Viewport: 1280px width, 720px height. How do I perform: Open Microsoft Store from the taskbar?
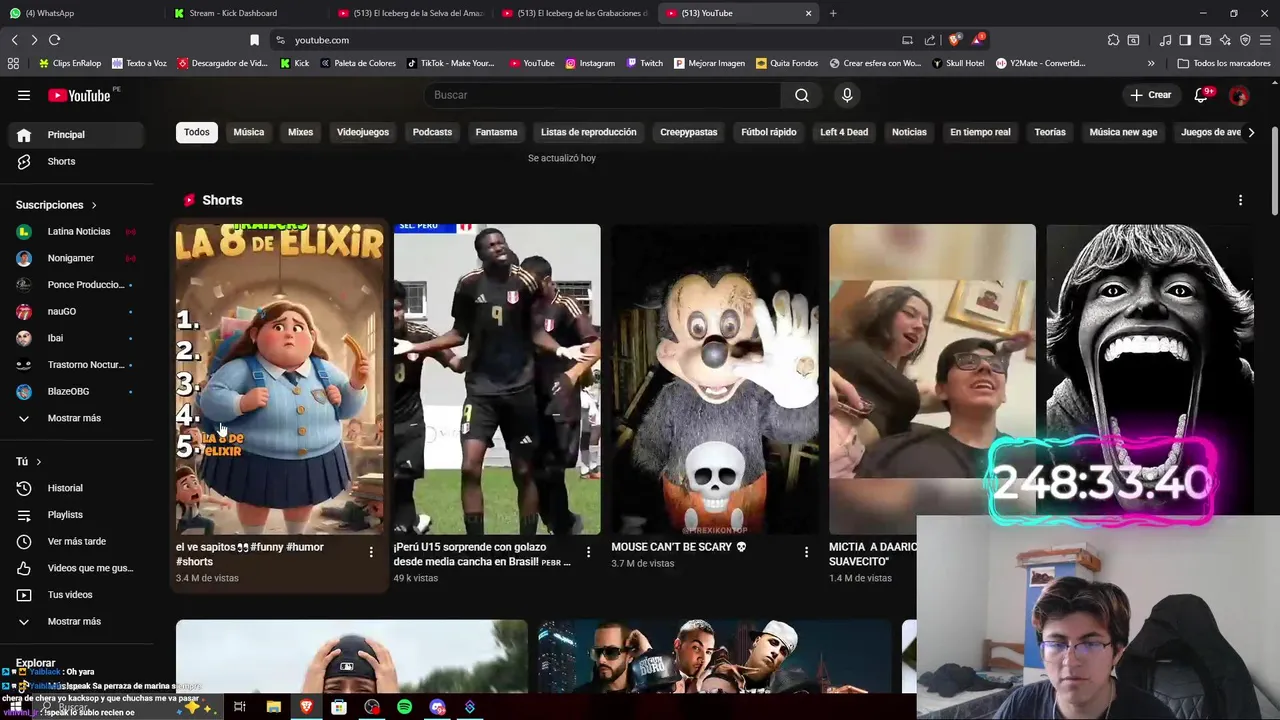(339, 707)
